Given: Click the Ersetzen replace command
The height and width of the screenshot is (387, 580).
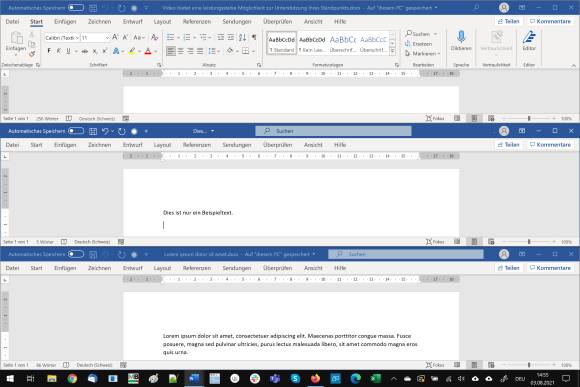Looking at the screenshot, I should tap(418, 44).
